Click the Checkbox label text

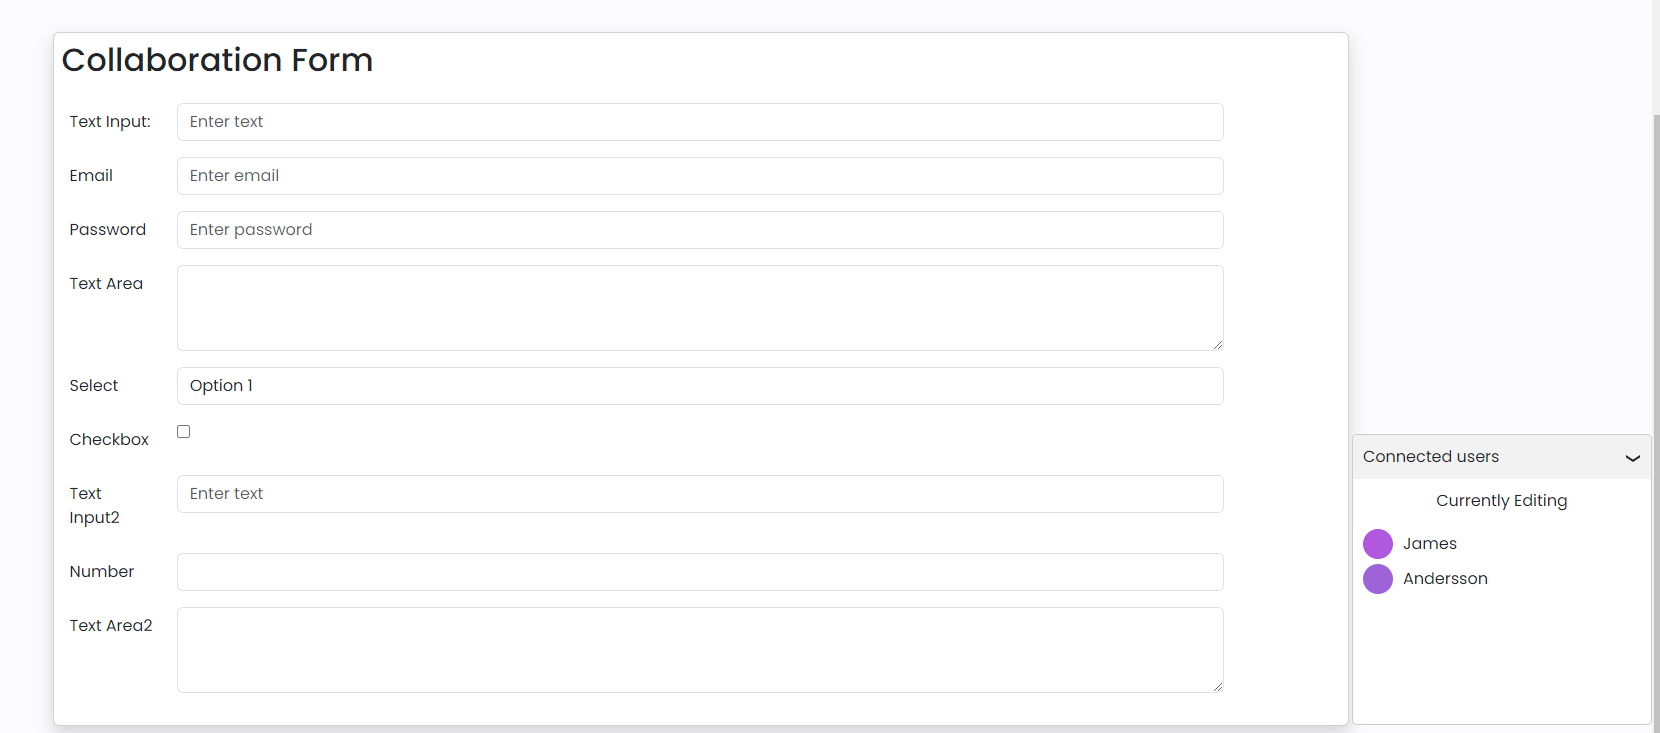pos(109,440)
